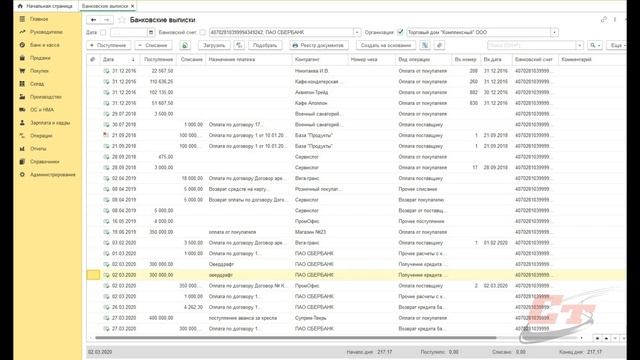The image size is (640, 360).
Task: Click the exchange arrows icon next to Загрузить
Action: tap(239, 45)
